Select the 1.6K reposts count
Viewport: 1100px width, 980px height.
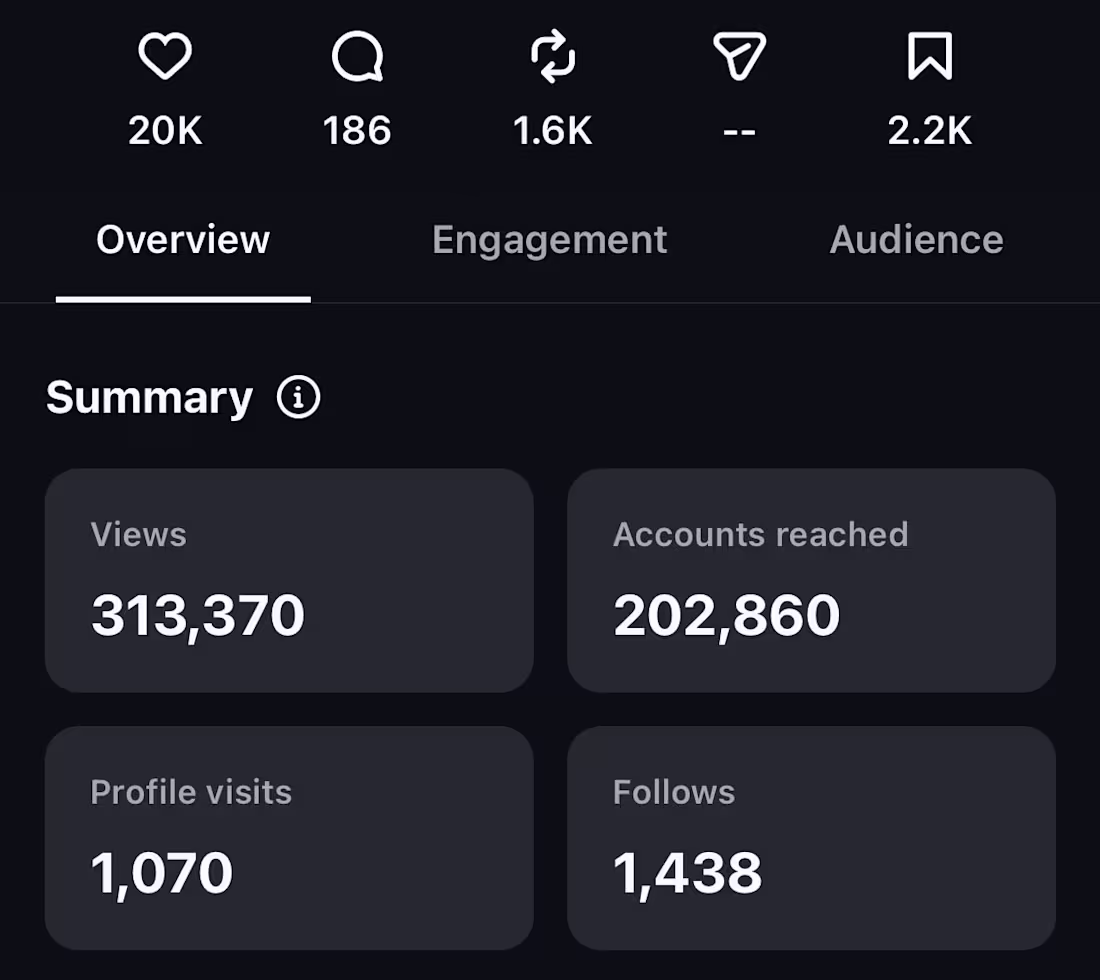click(553, 130)
